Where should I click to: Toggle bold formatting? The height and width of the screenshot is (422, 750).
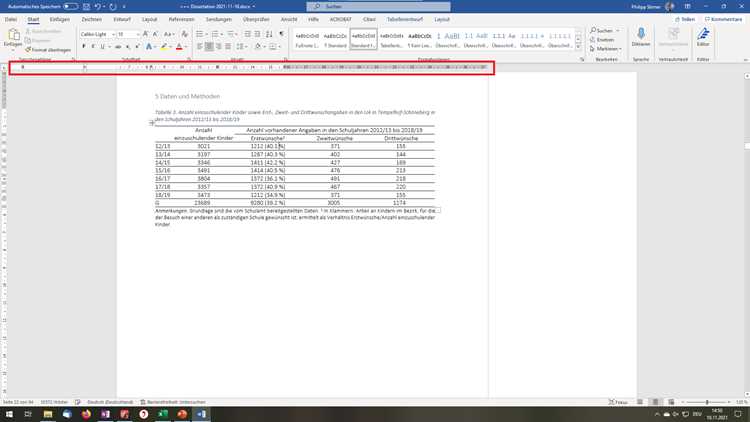coord(84,47)
